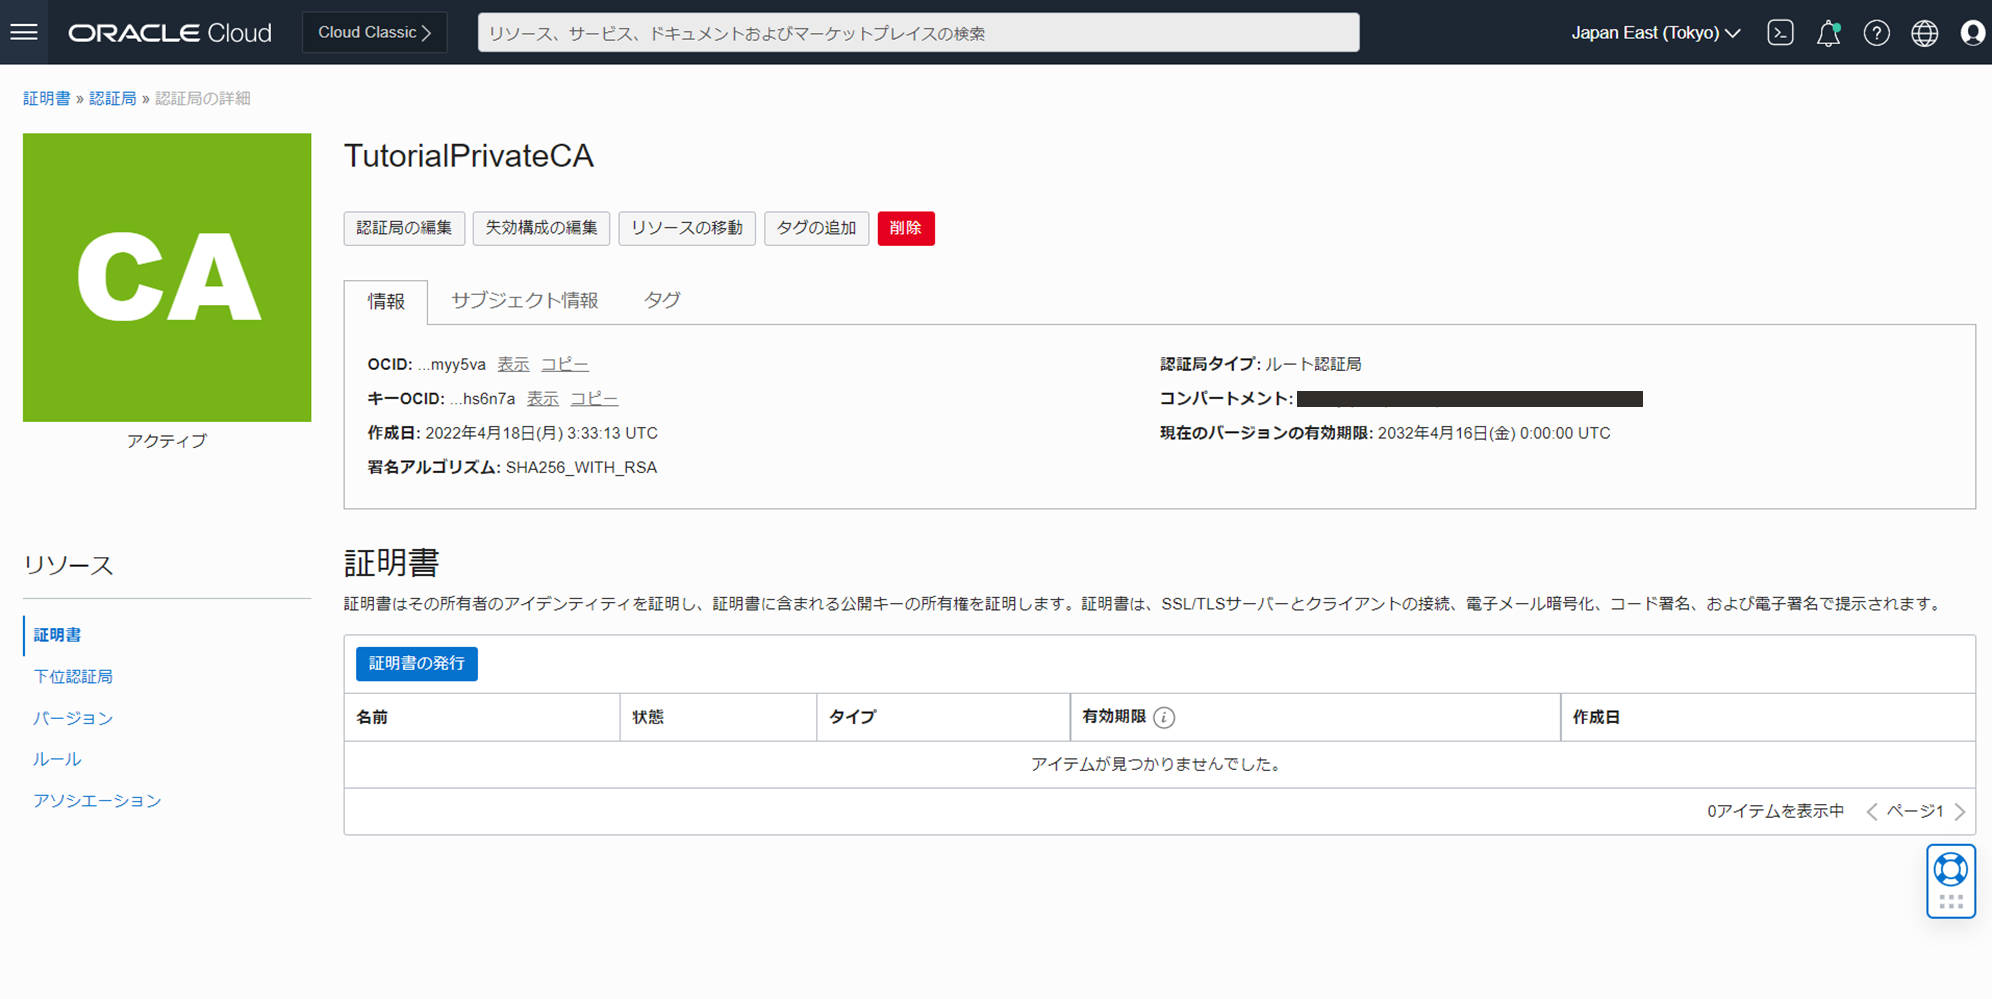This screenshot has height=999, width=1992.
Task: Switch to the サブジェクト情報 tab
Action: pos(524,300)
